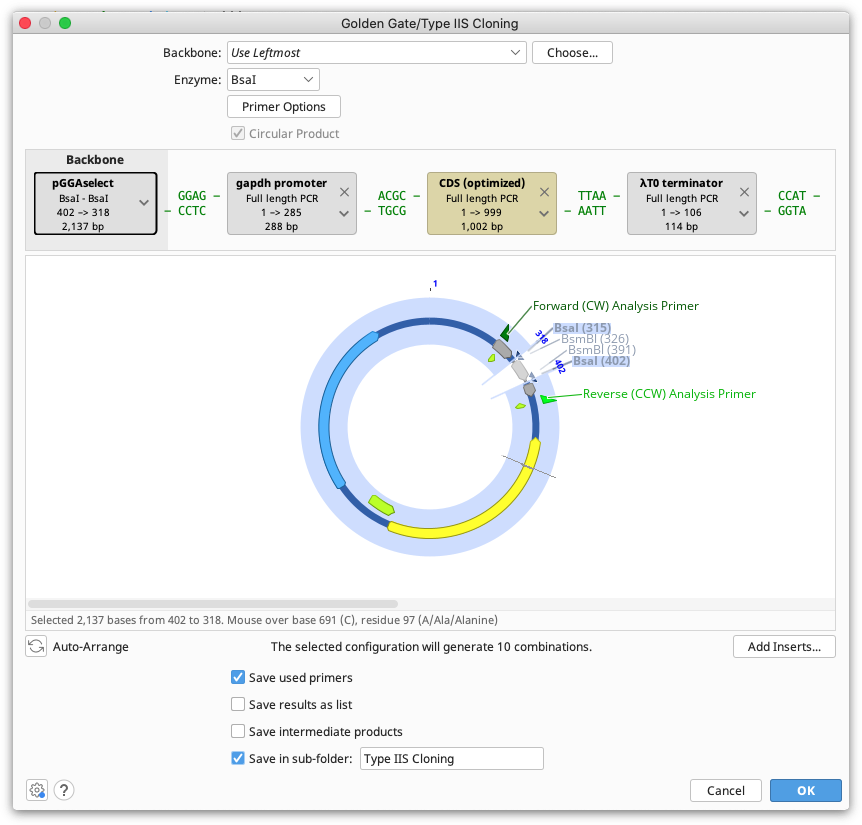Image resolution: width=862 pixels, height=825 pixels.
Task: Expand pGGAselect backbone options chevron
Action: pyautogui.click(x=144, y=203)
